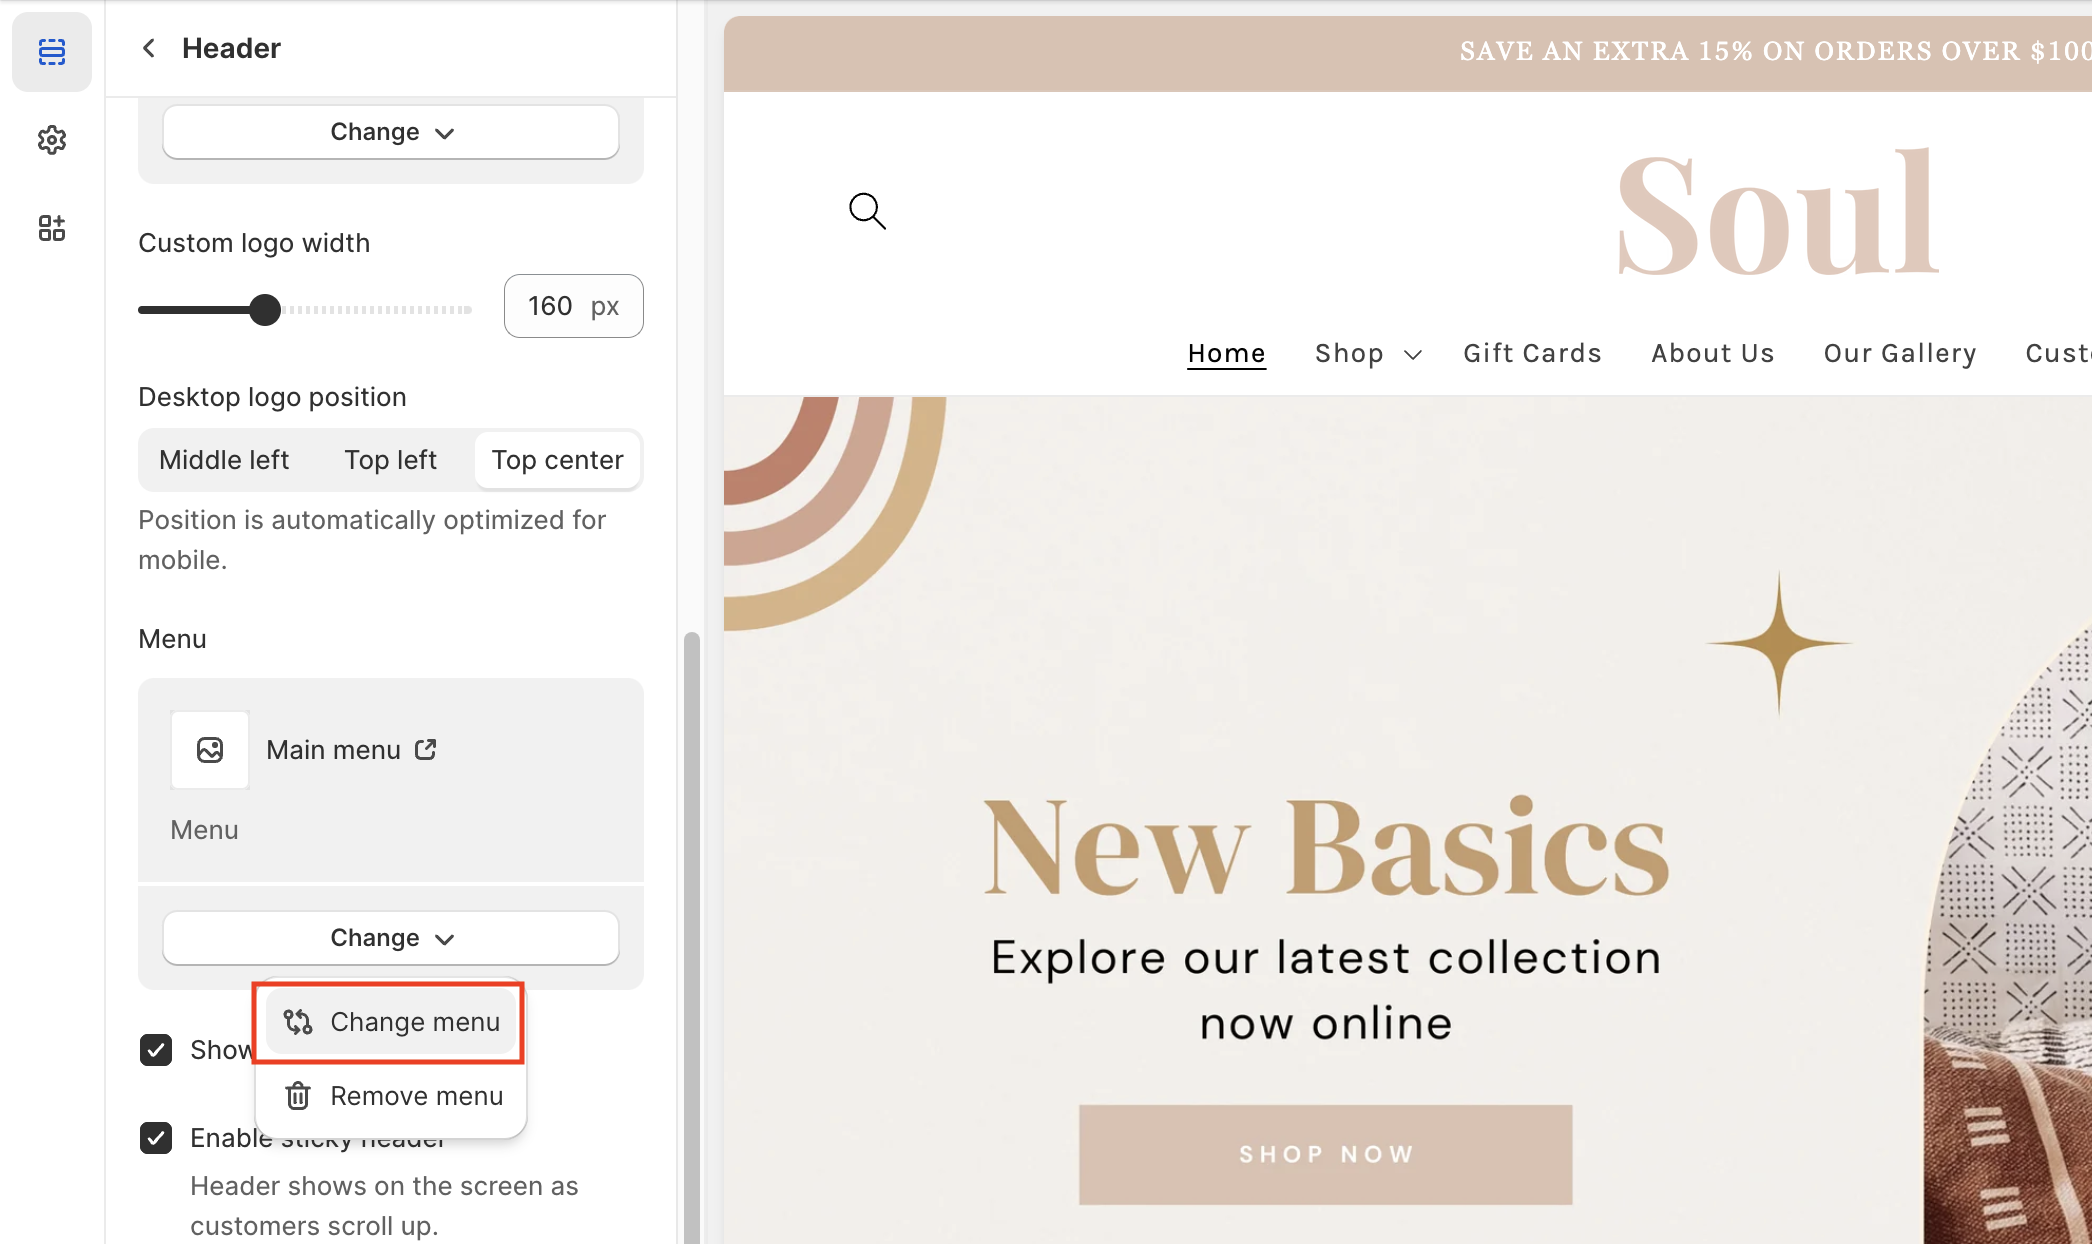The height and width of the screenshot is (1244, 2092).
Task: Click the search magnifier in store preview
Action: (867, 211)
